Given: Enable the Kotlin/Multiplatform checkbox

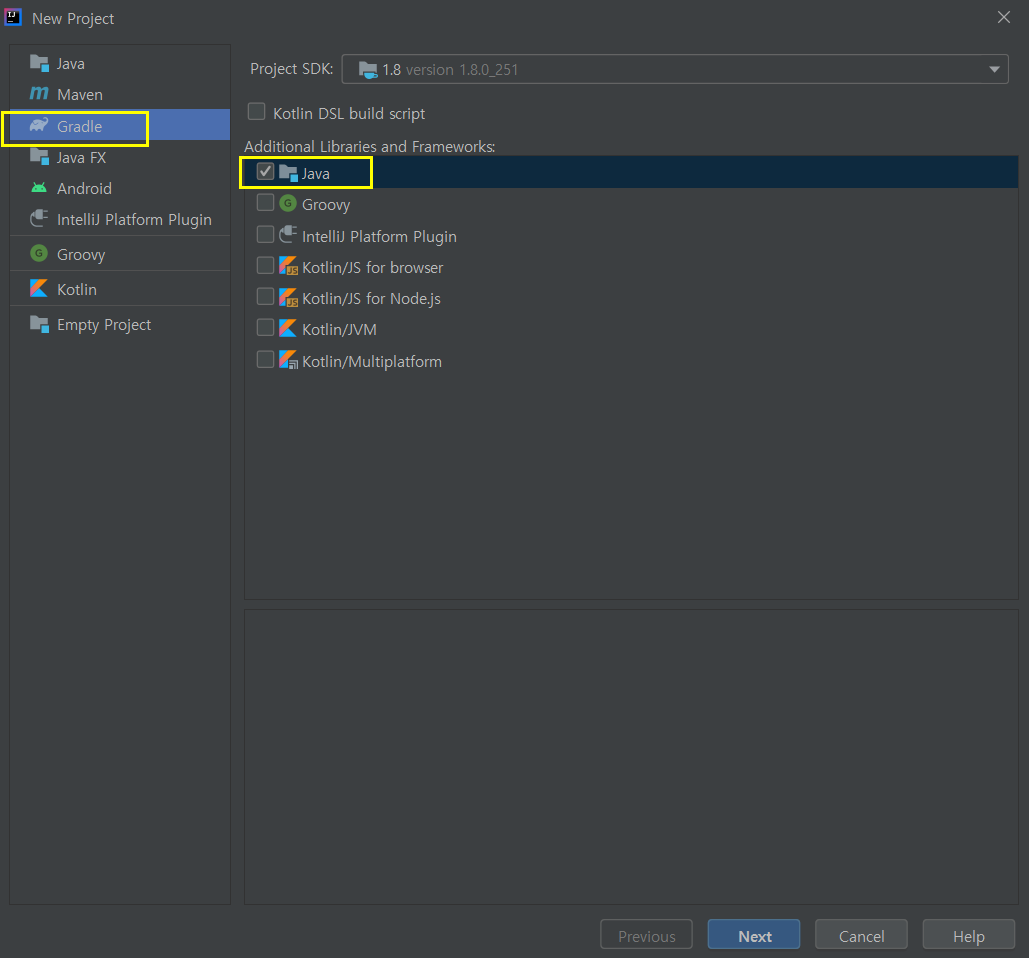Looking at the screenshot, I should [265, 360].
